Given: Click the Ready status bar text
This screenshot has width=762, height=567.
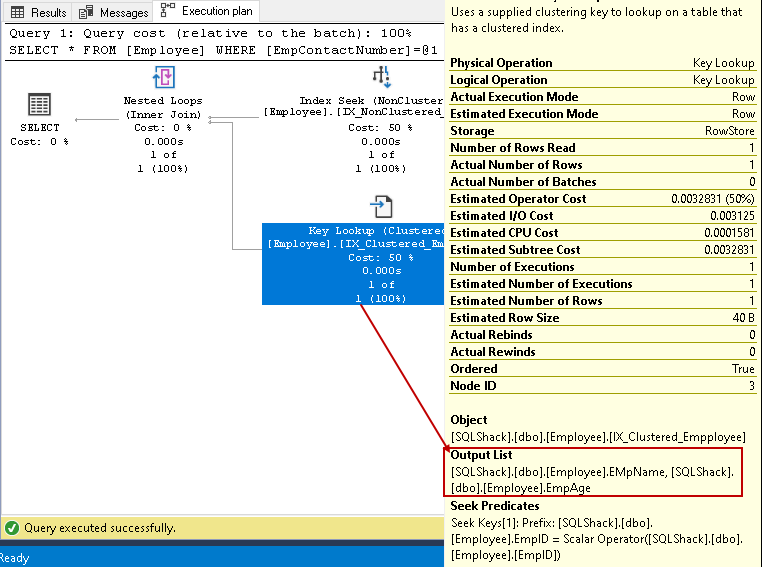Looking at the screenshot, I should pyautogui.click(x=15, y=558).
